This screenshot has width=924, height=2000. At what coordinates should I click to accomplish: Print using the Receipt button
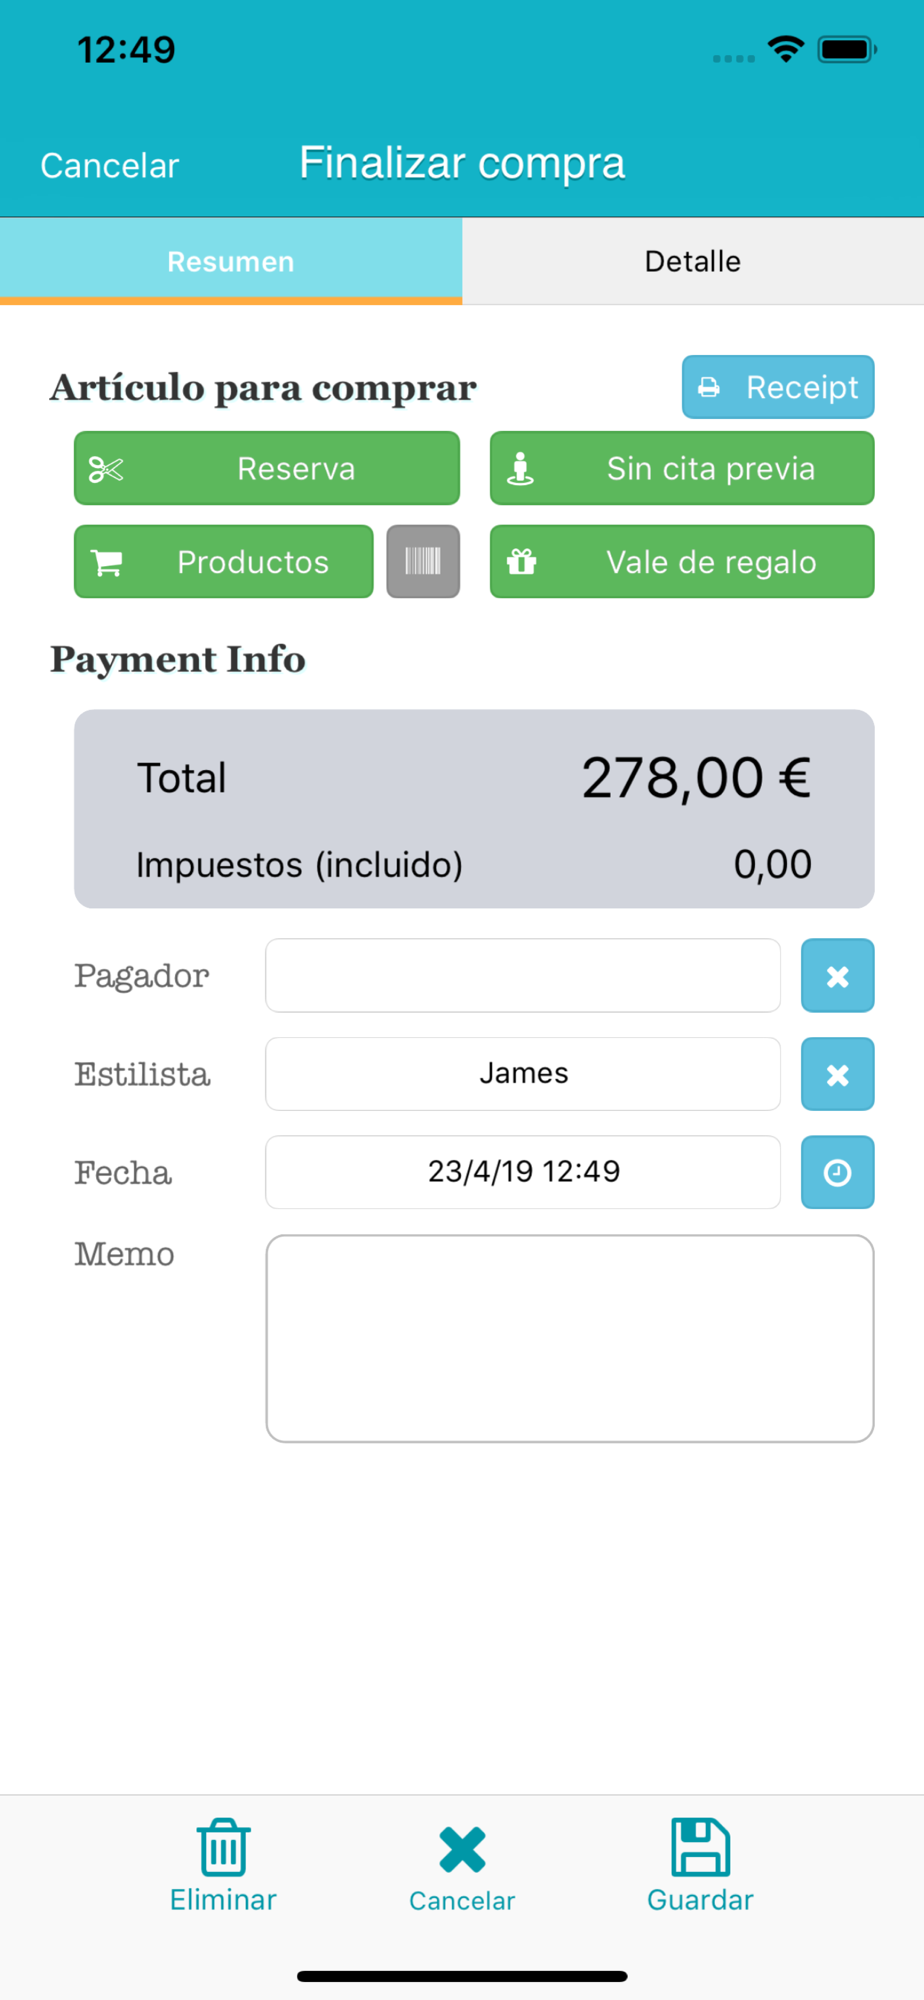(778, 387)
